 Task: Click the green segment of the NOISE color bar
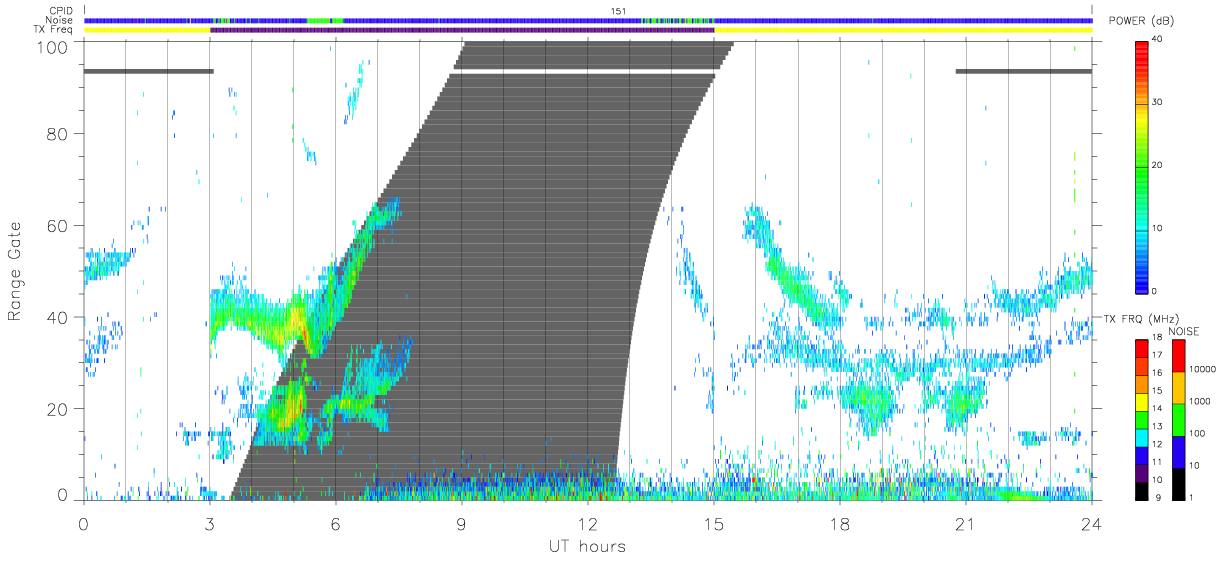coord(1178,420)
